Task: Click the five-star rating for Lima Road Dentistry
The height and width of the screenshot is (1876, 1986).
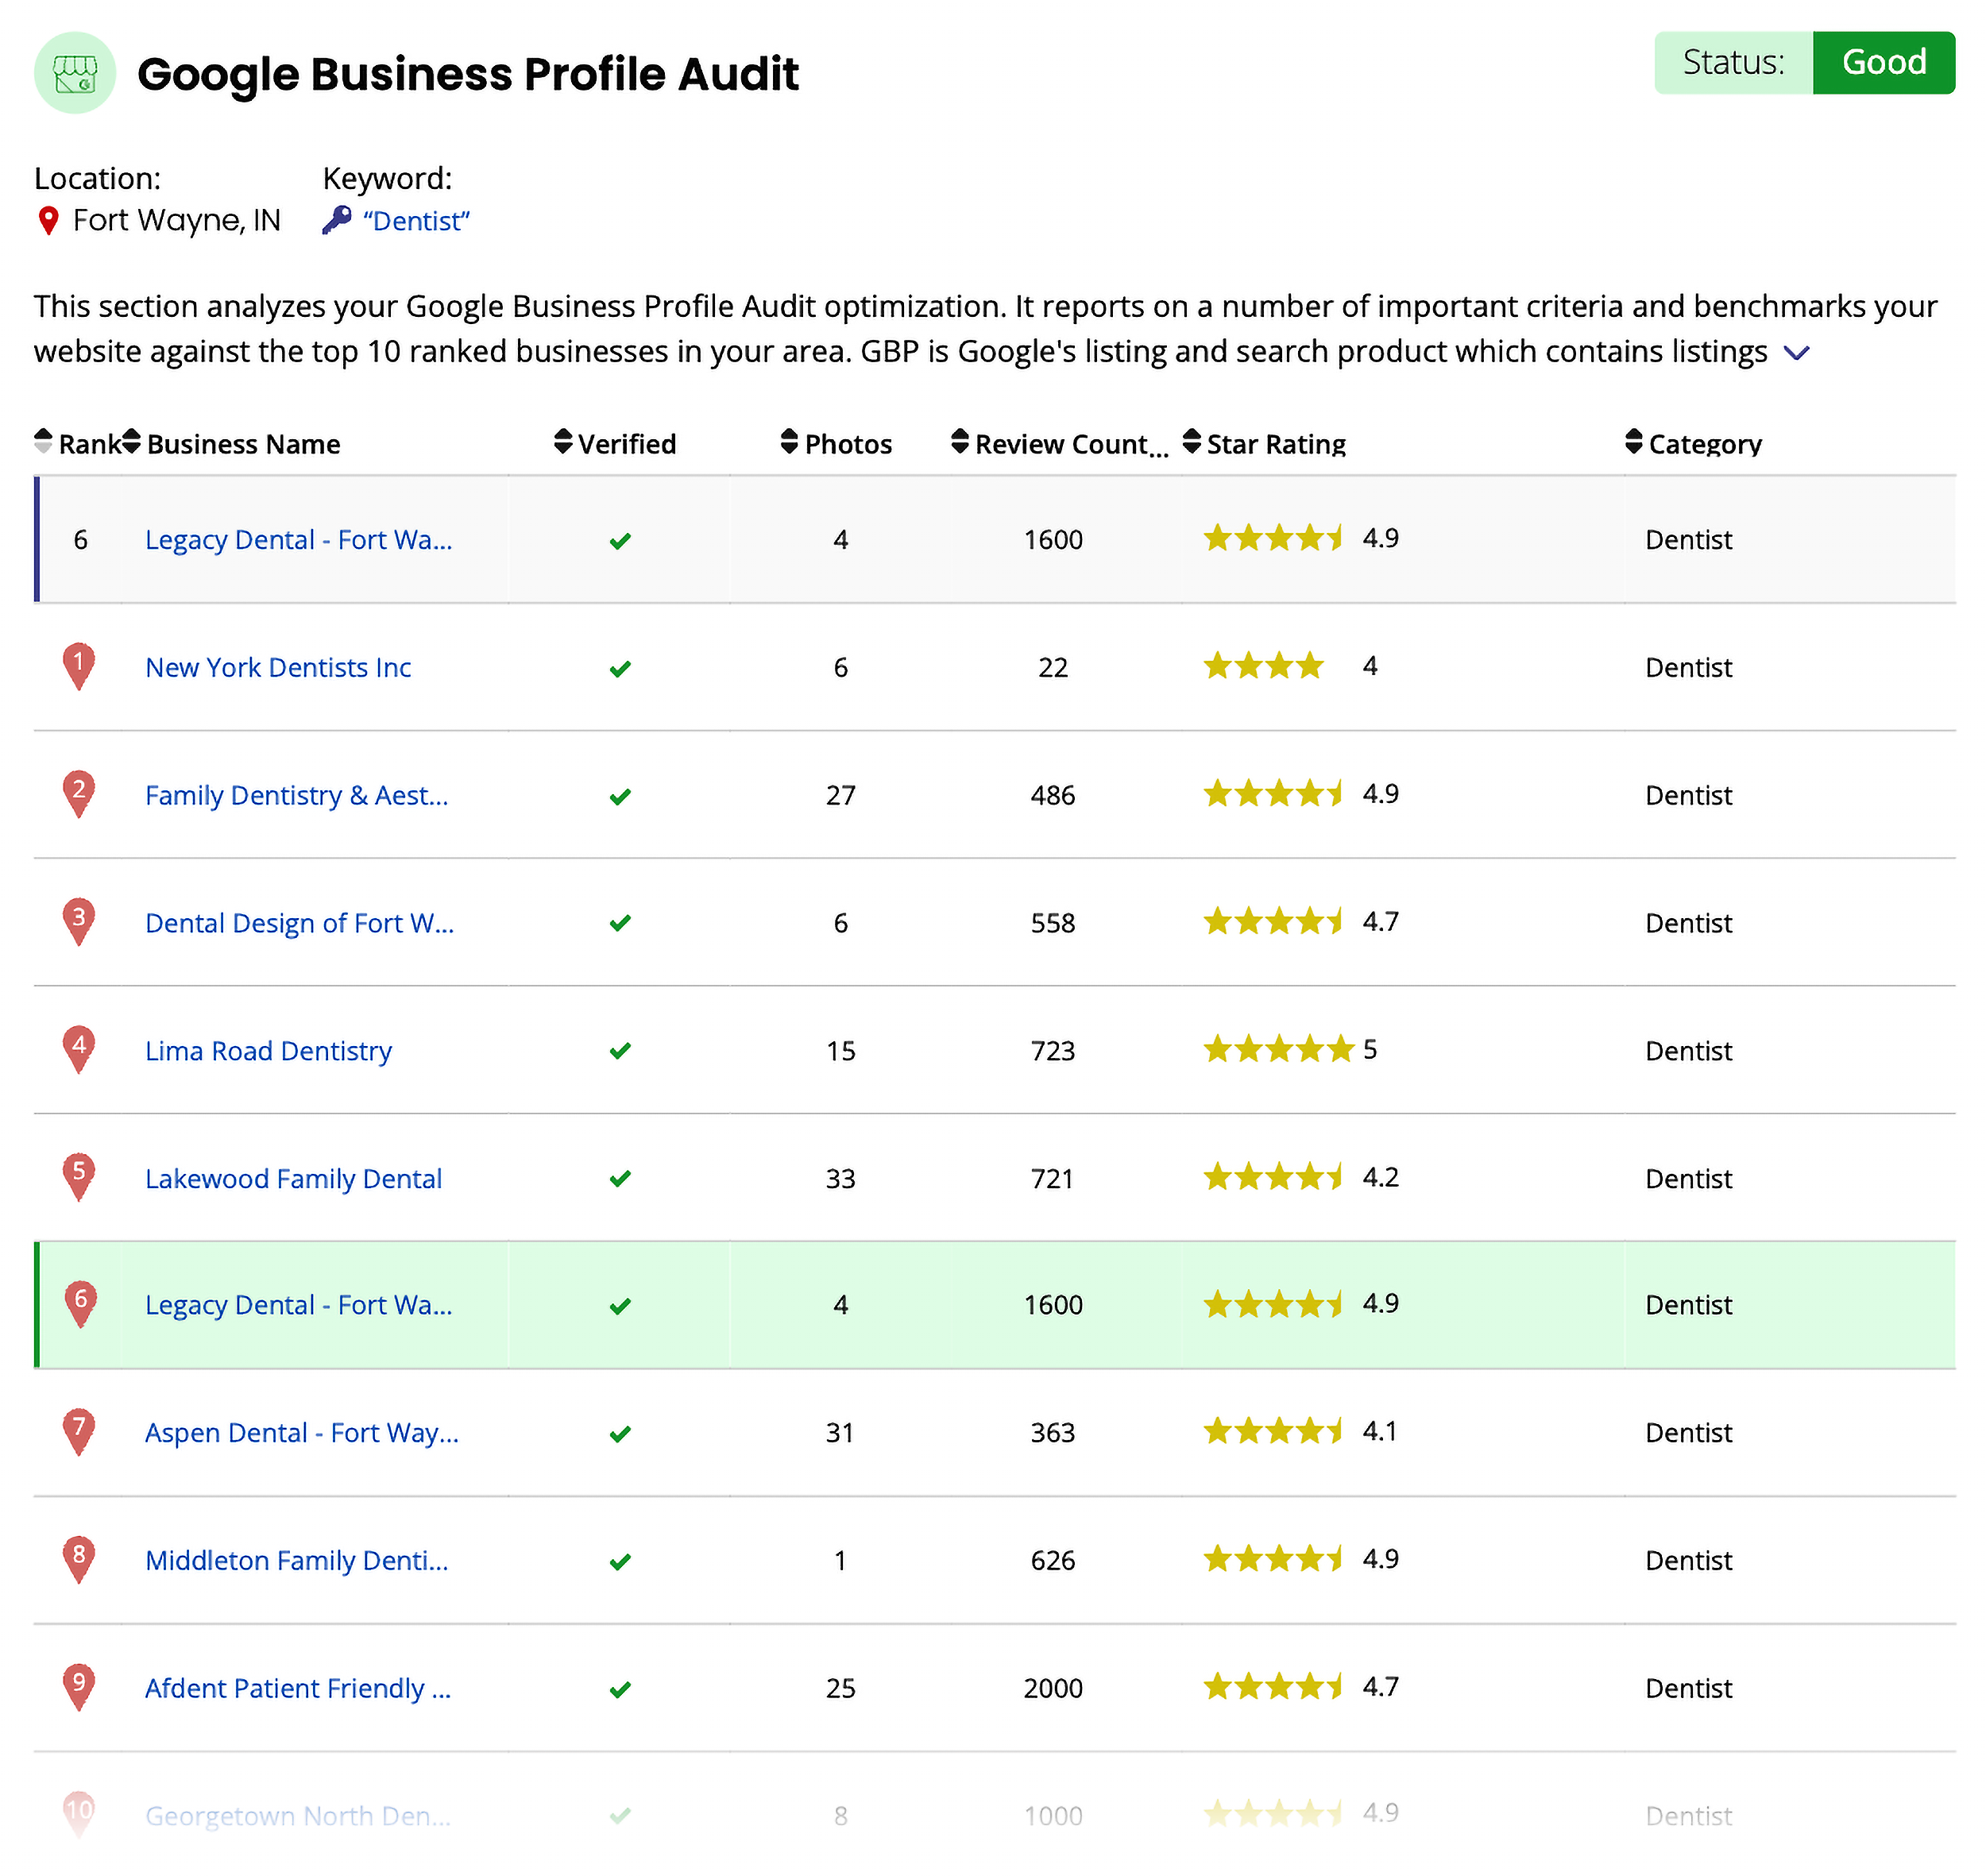Action: [1279, 1049]
